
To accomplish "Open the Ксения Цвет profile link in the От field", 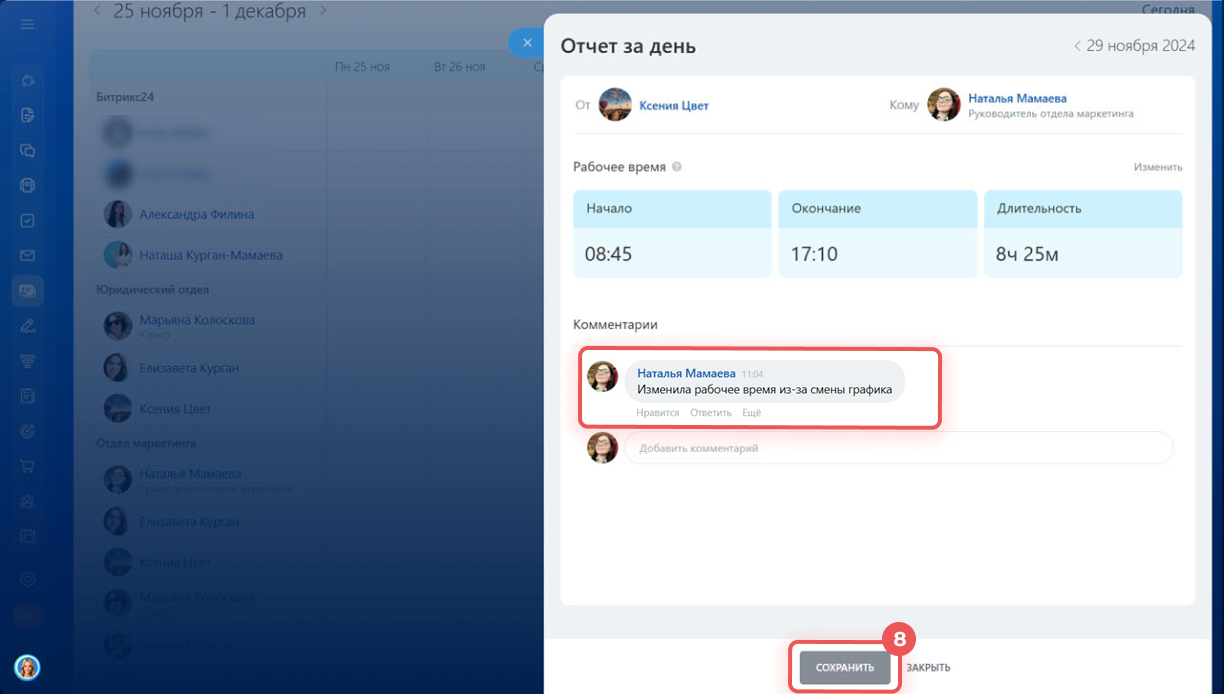I will (673, 105).
